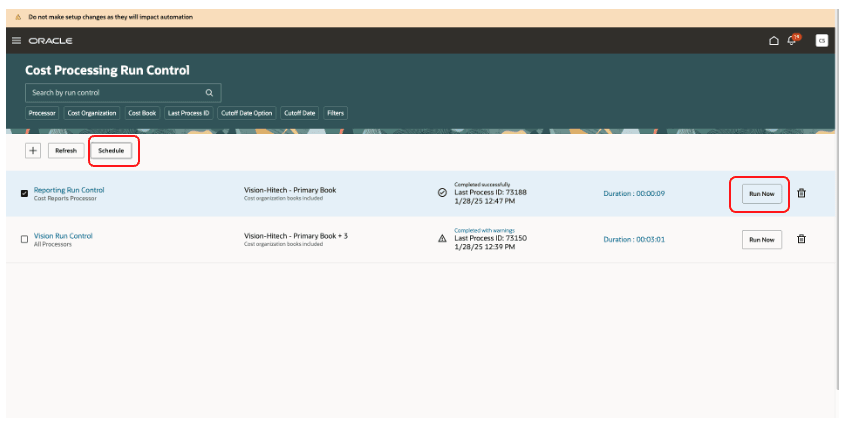Click the page vertical scrollbar

[837, 198]
